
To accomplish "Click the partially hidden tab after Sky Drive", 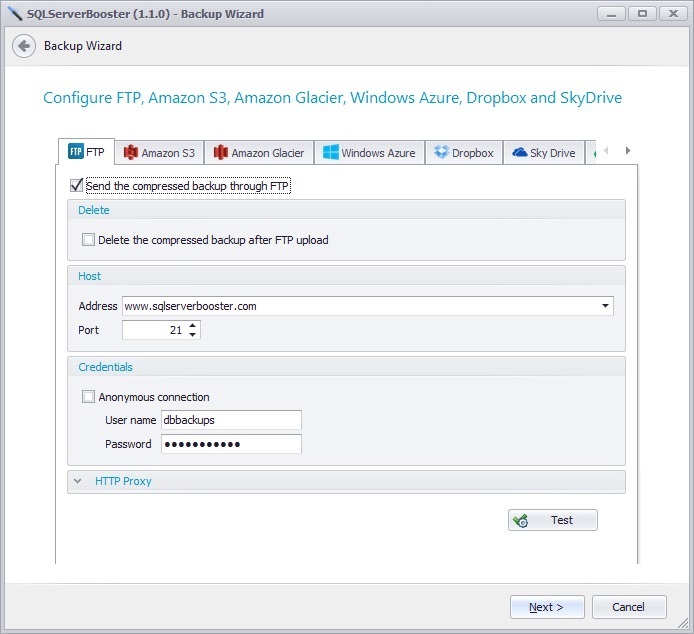I will coord(590,153).
